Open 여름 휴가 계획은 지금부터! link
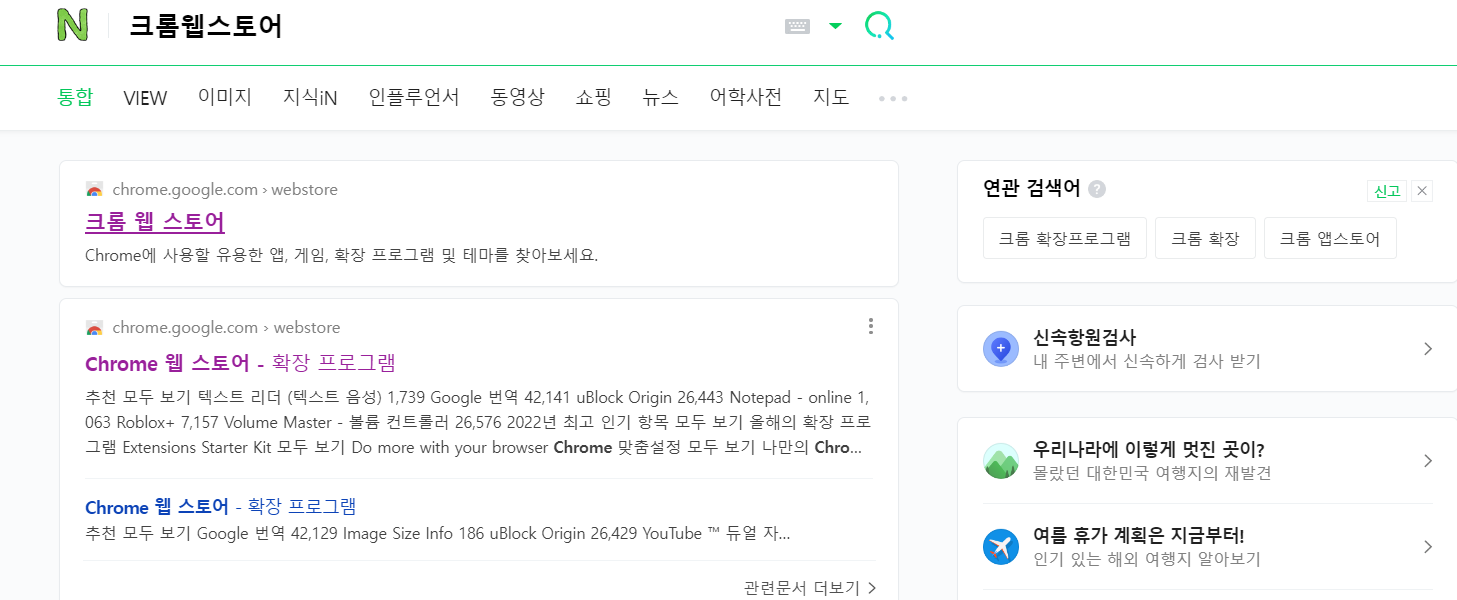1457x600 pixels. [1138, 535]
